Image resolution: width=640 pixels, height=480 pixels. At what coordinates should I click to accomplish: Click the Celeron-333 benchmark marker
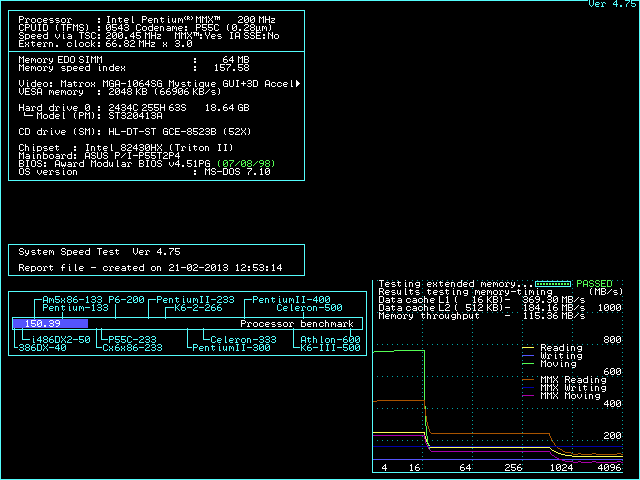243,340
